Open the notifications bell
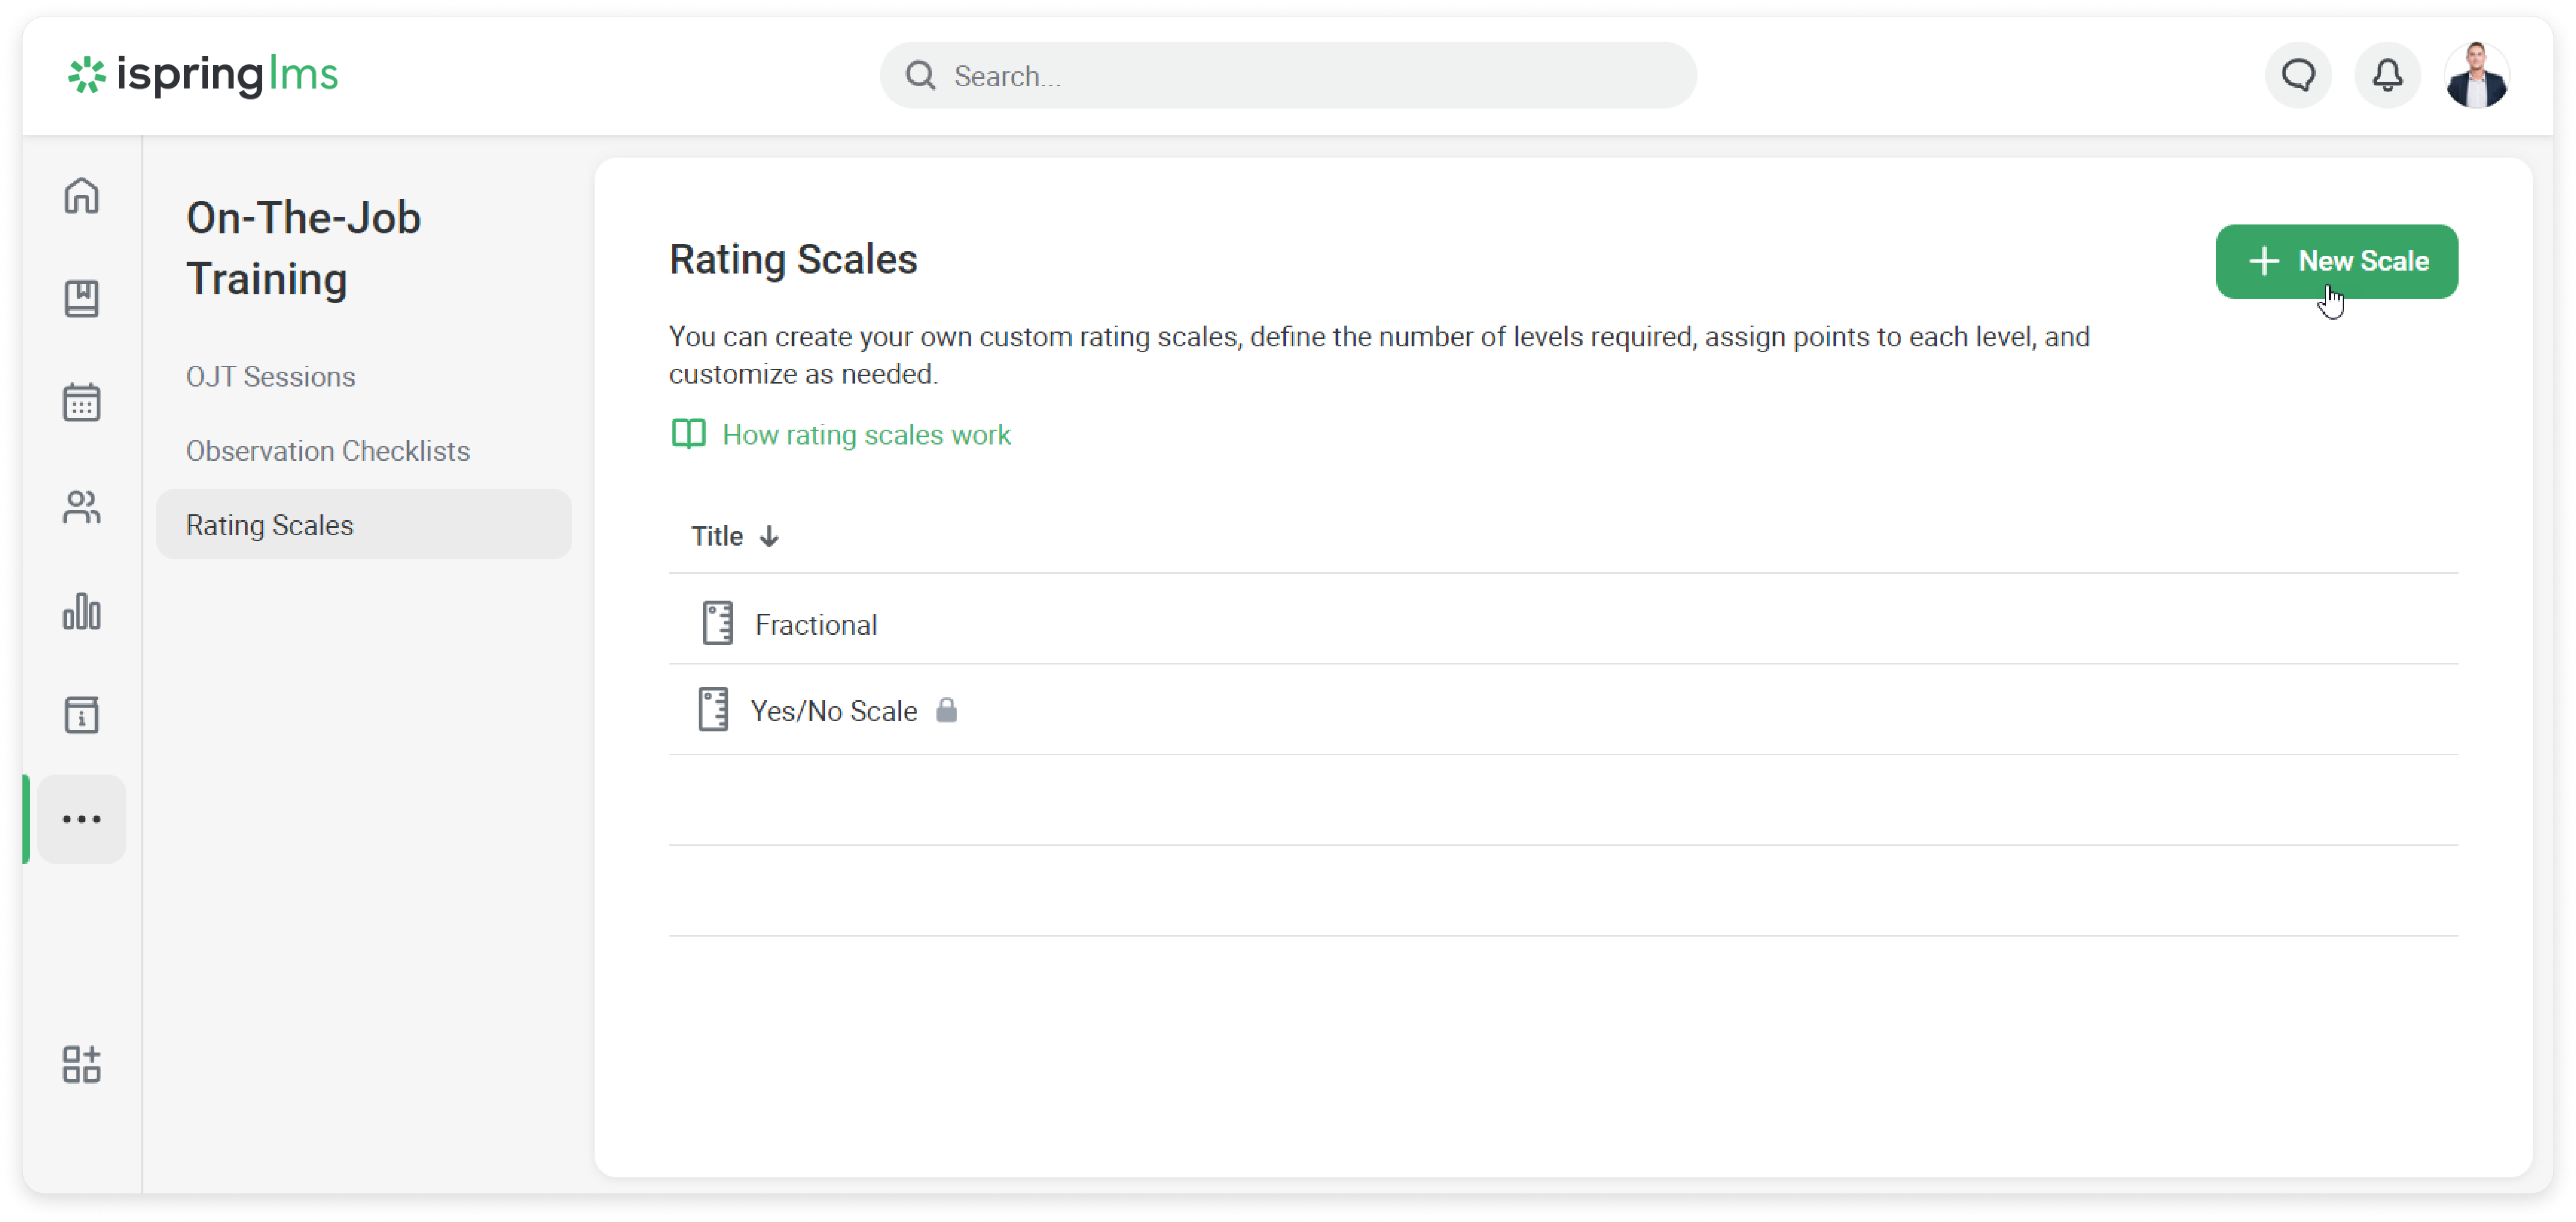 tap(2387, 75)
